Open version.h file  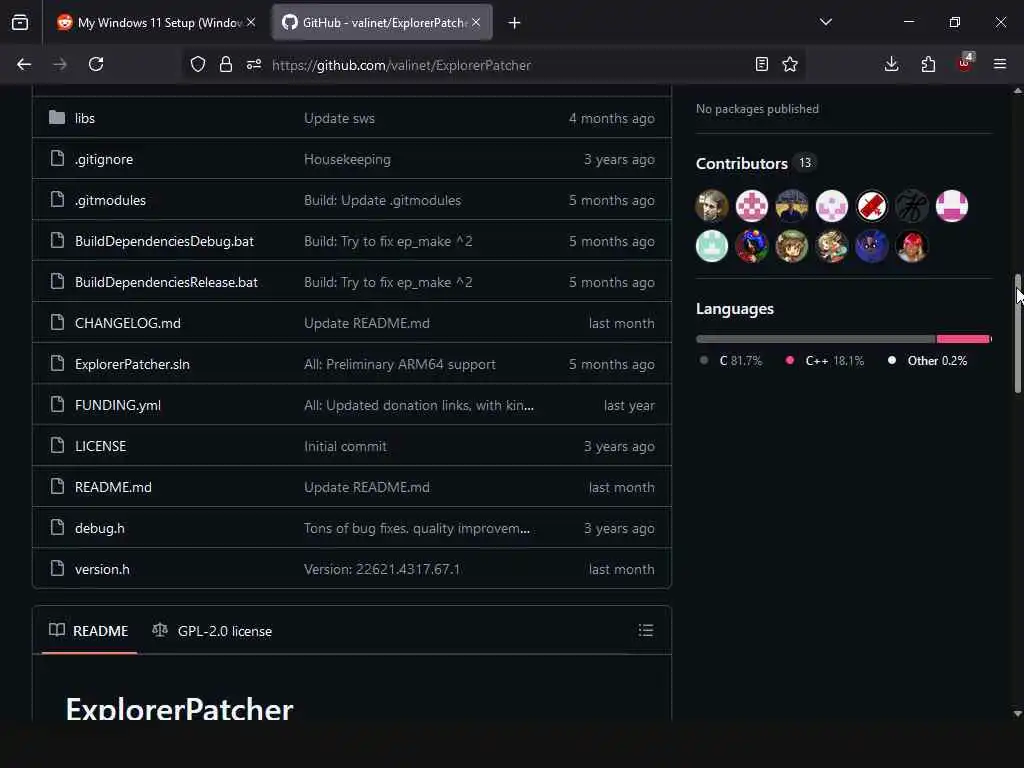coord(102,569)
